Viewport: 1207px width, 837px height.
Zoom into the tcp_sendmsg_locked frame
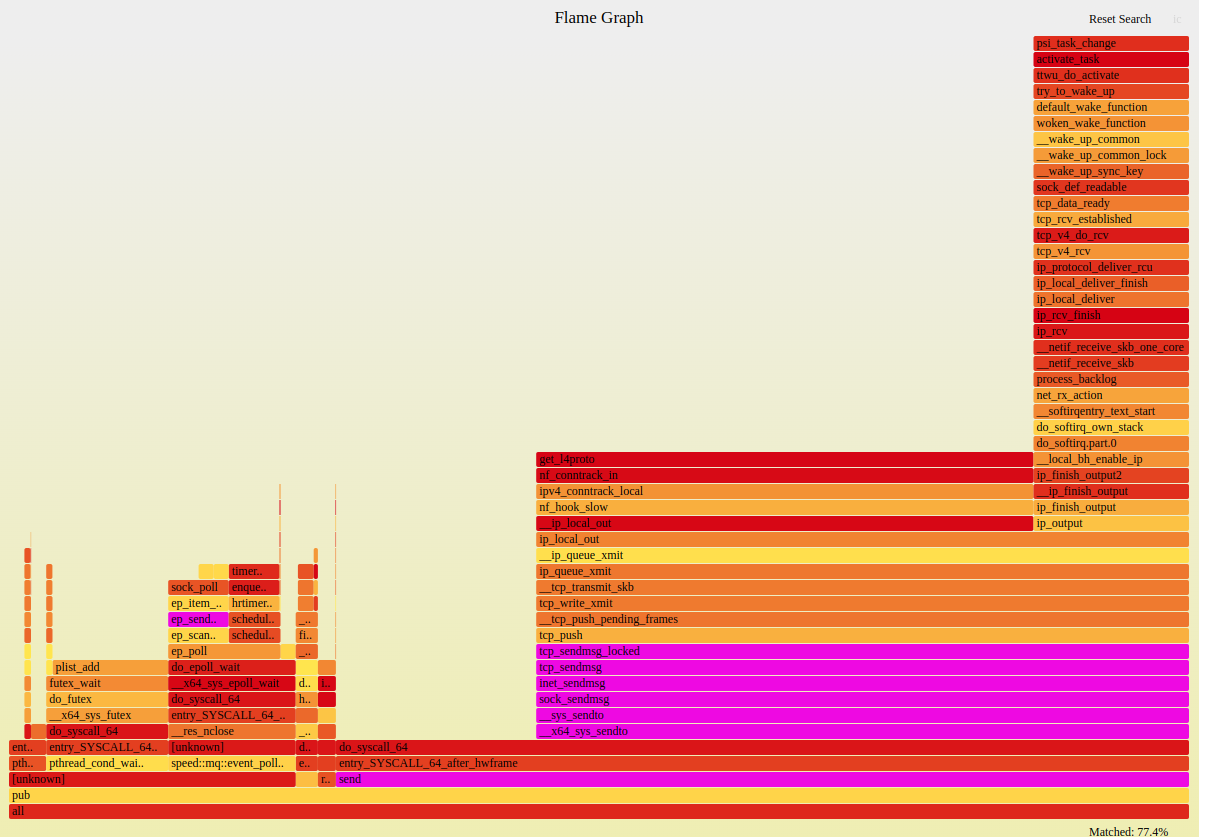(x=860, y=651)
